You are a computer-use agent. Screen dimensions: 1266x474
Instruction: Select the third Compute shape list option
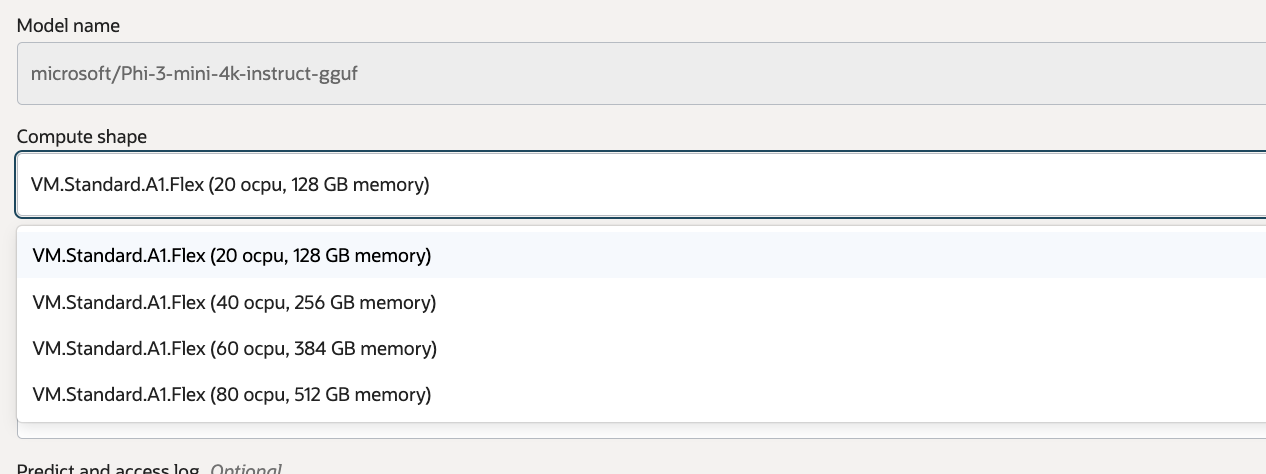tap(234, 348)
